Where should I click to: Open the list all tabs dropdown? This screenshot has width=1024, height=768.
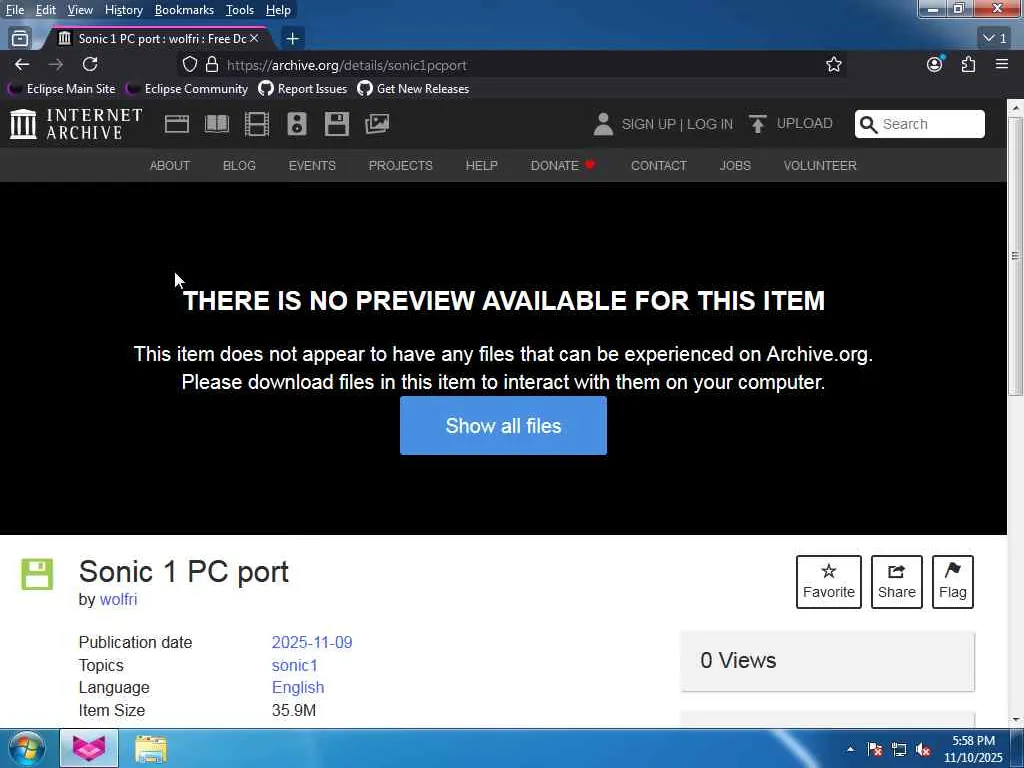click(995, 39)
